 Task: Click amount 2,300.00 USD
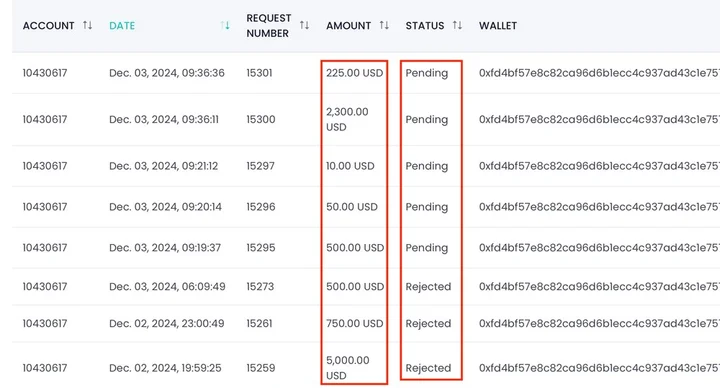coord(347,119)
